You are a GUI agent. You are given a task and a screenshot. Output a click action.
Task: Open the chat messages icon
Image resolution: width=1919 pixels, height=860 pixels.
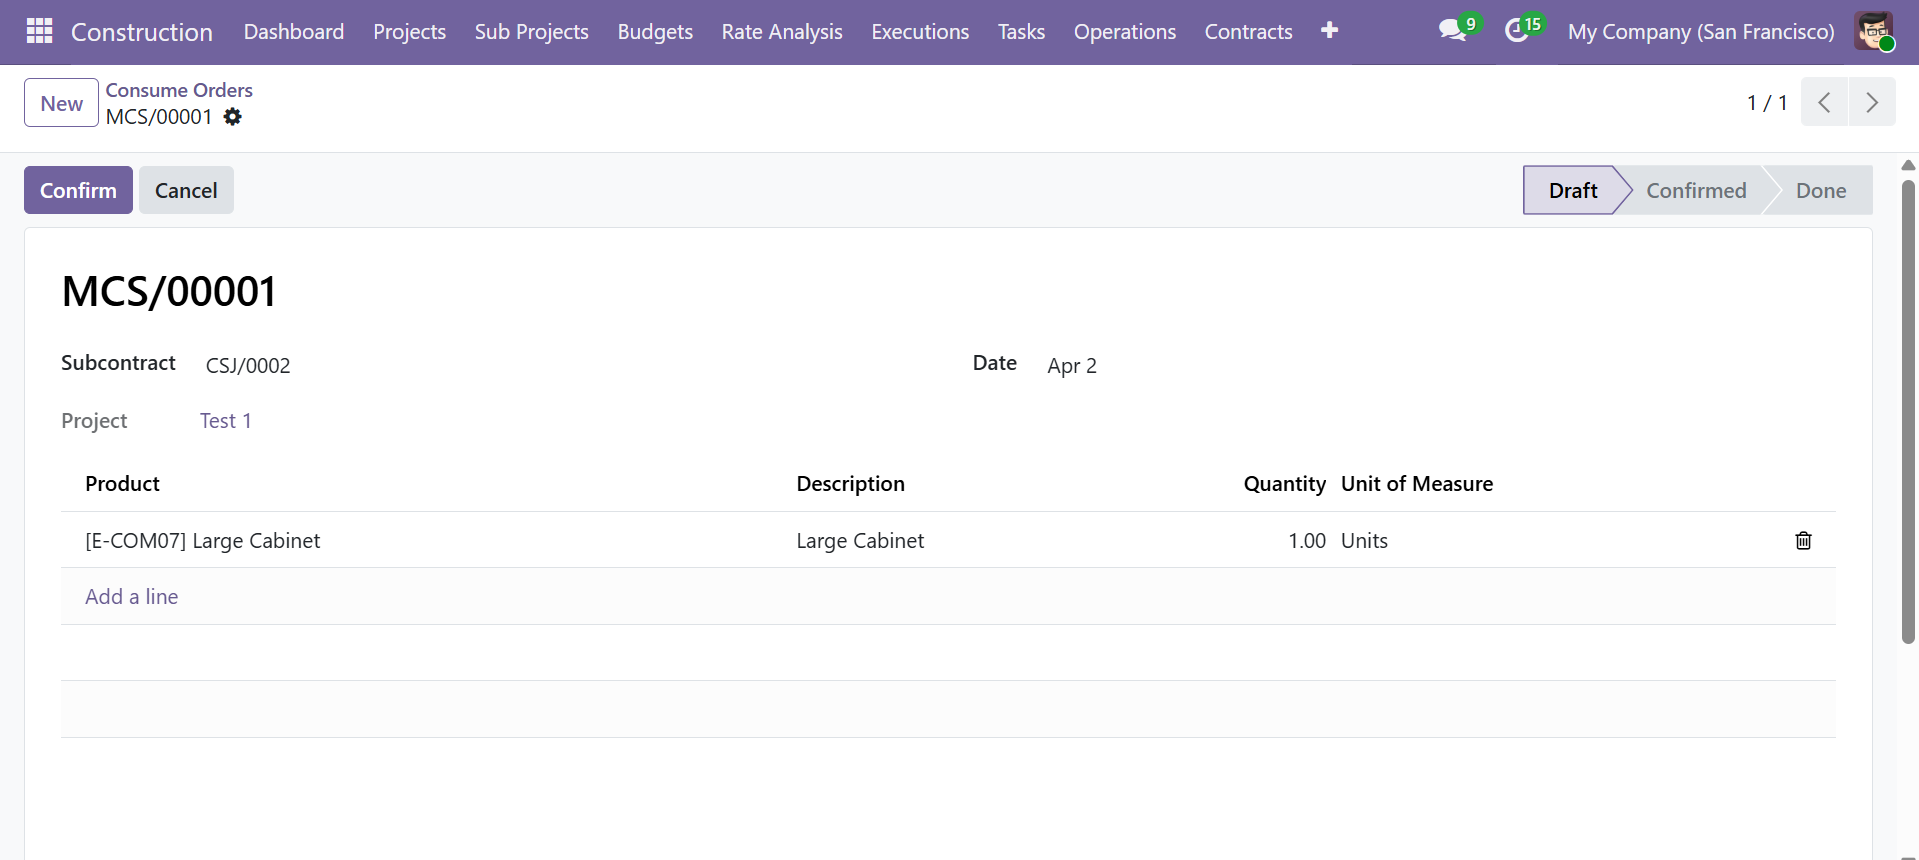[1452, 31]
